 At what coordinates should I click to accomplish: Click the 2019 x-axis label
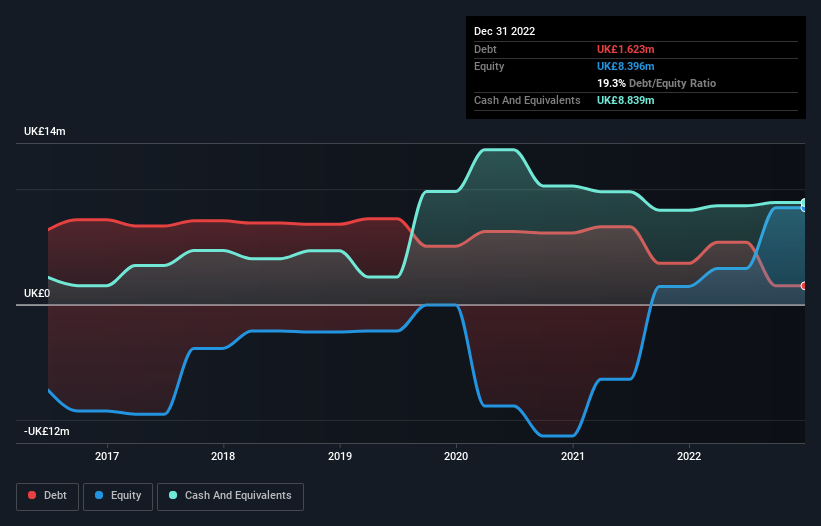[x=340, y=456]
